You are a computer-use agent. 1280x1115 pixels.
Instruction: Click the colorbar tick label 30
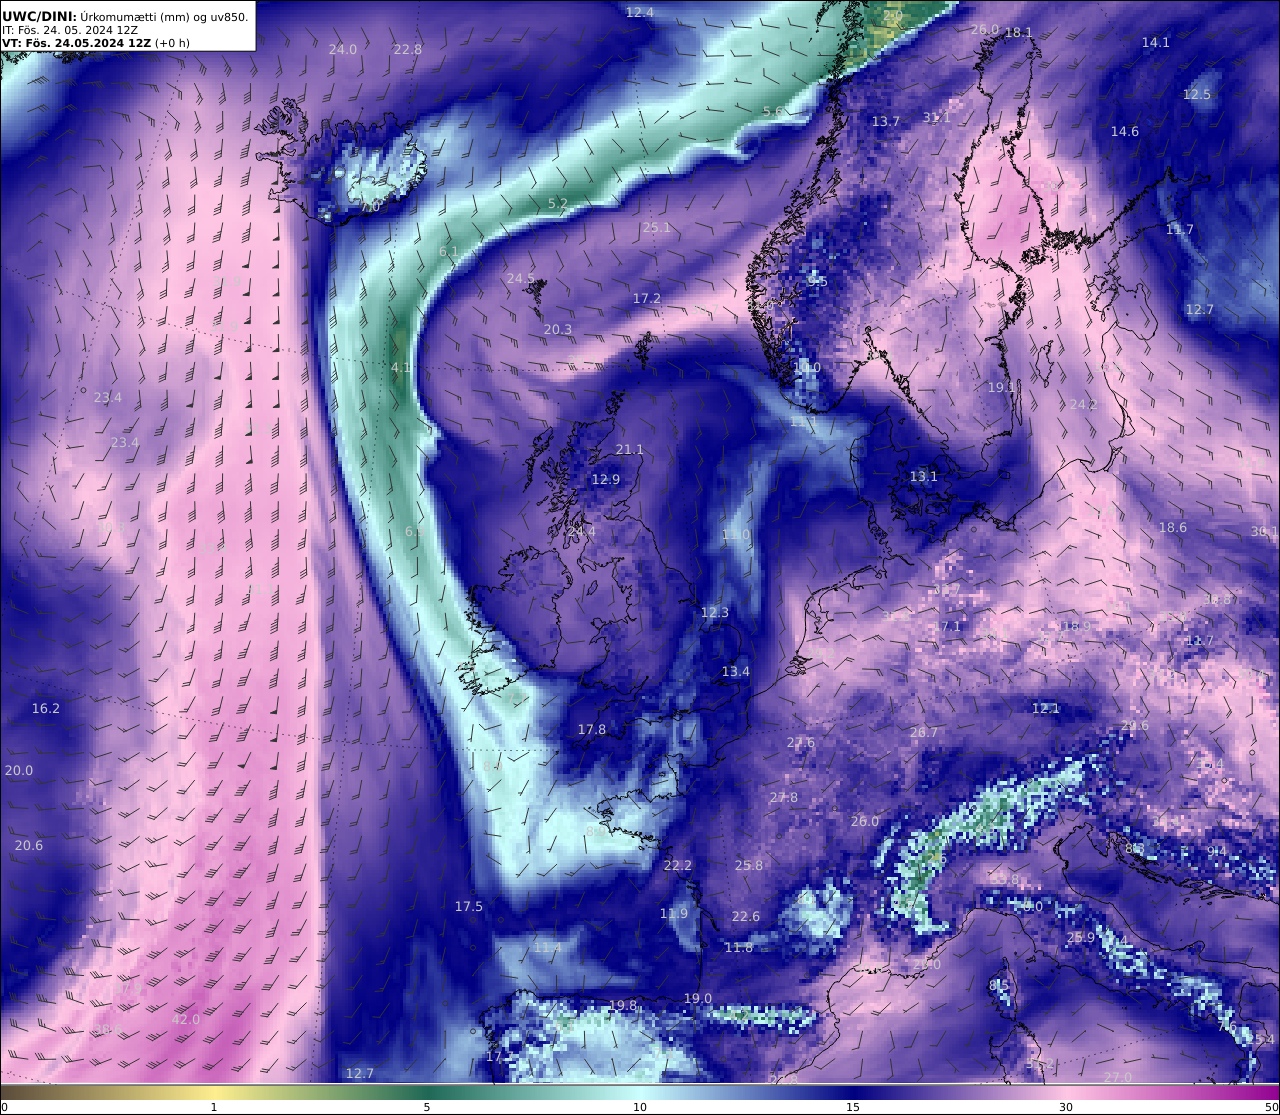1066,1107
